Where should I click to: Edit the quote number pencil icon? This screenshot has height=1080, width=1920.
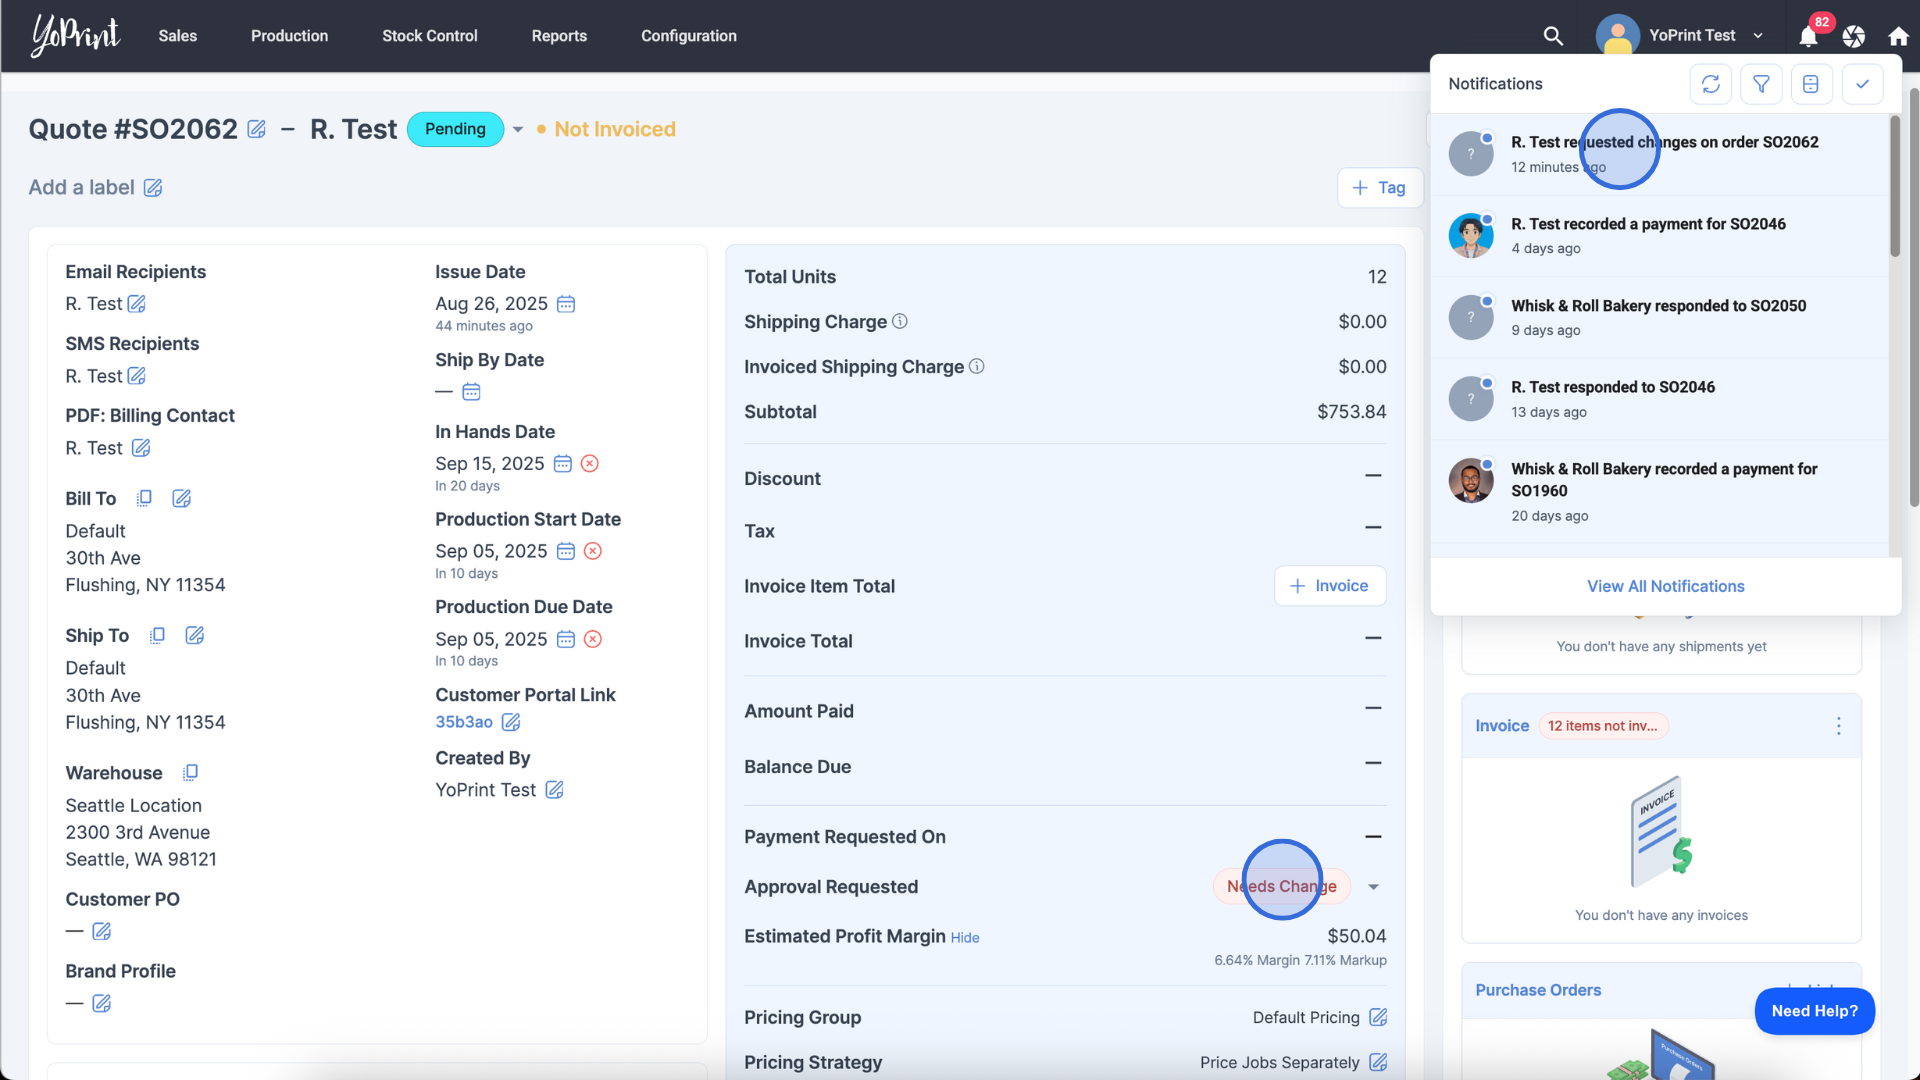(x=257, y=129)
